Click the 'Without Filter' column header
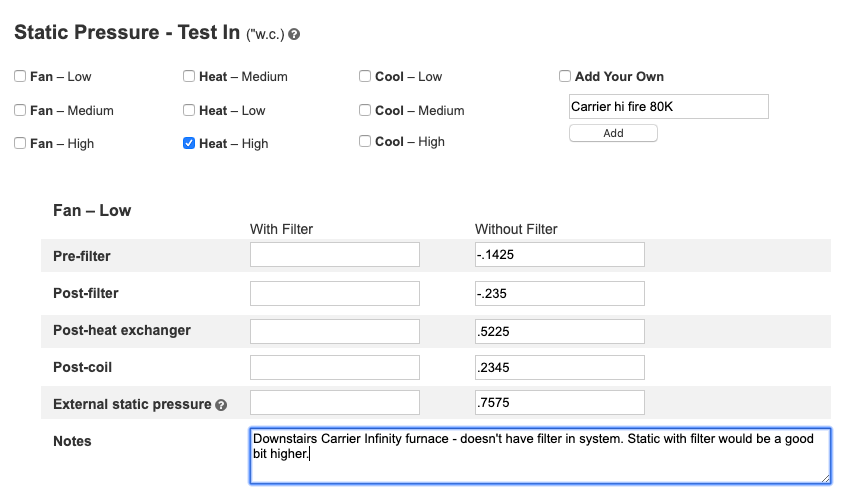The image size is (854, 497). pyautogui.click(x=516, y=229)
